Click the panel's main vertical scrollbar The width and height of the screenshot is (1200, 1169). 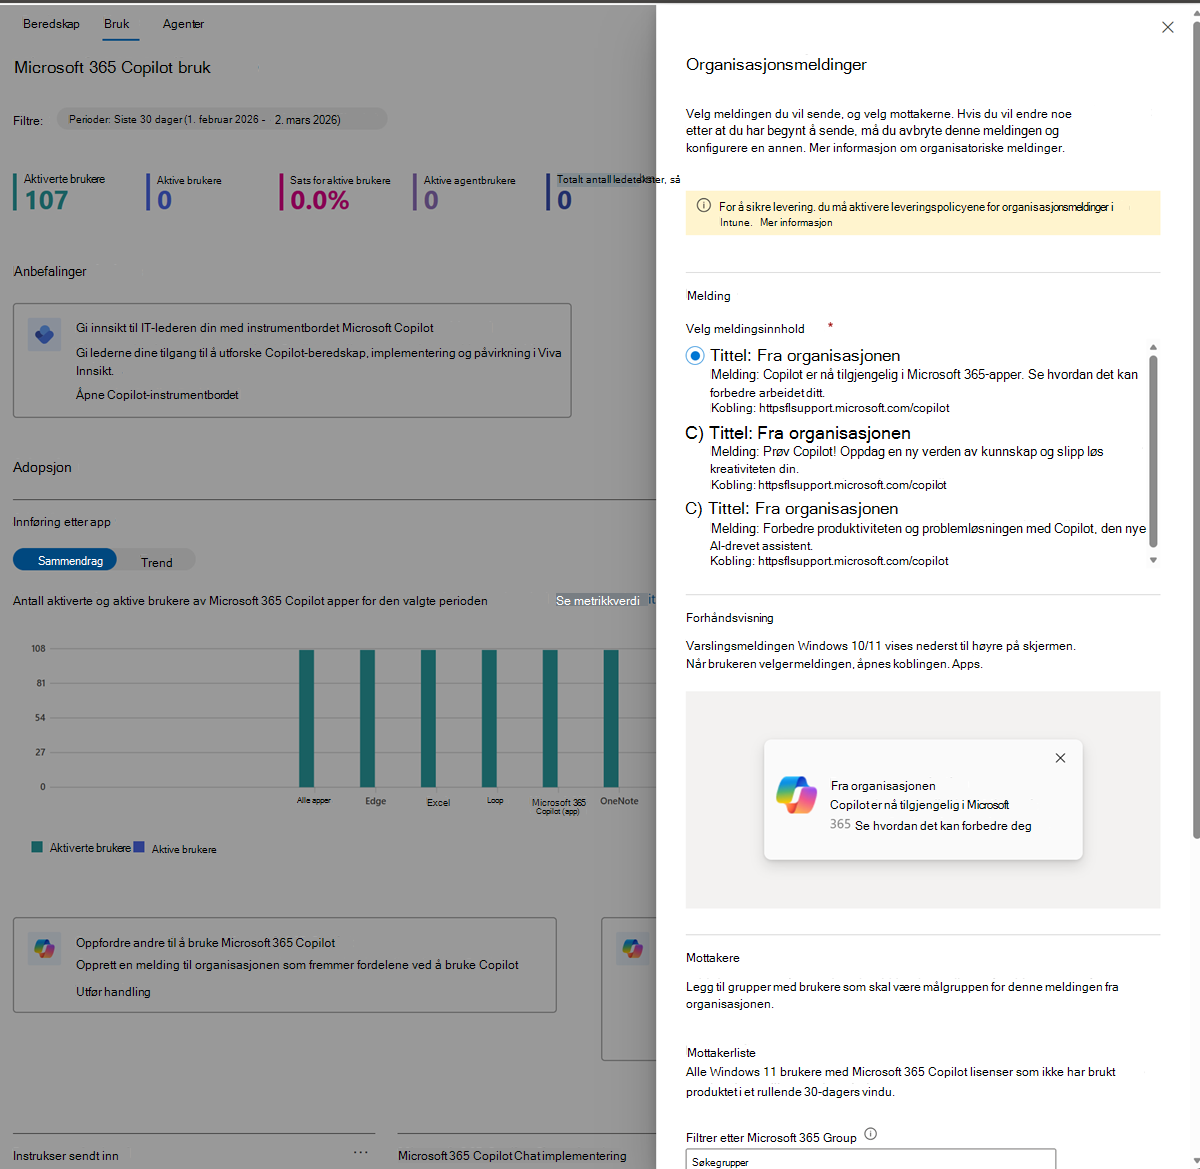[1196, 429]
